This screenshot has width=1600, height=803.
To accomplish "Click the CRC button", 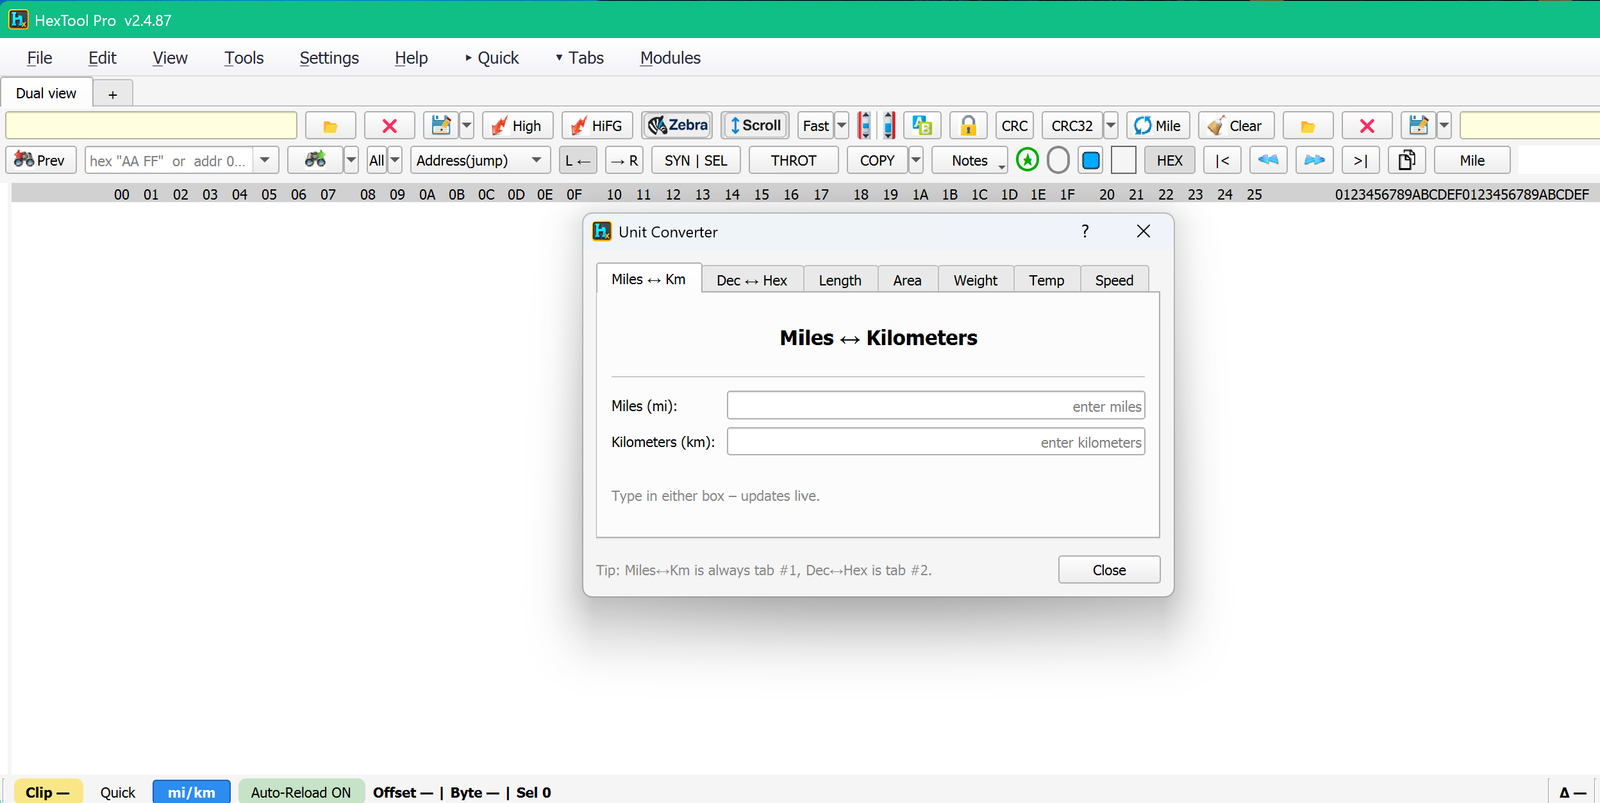I will (1014, 126).
